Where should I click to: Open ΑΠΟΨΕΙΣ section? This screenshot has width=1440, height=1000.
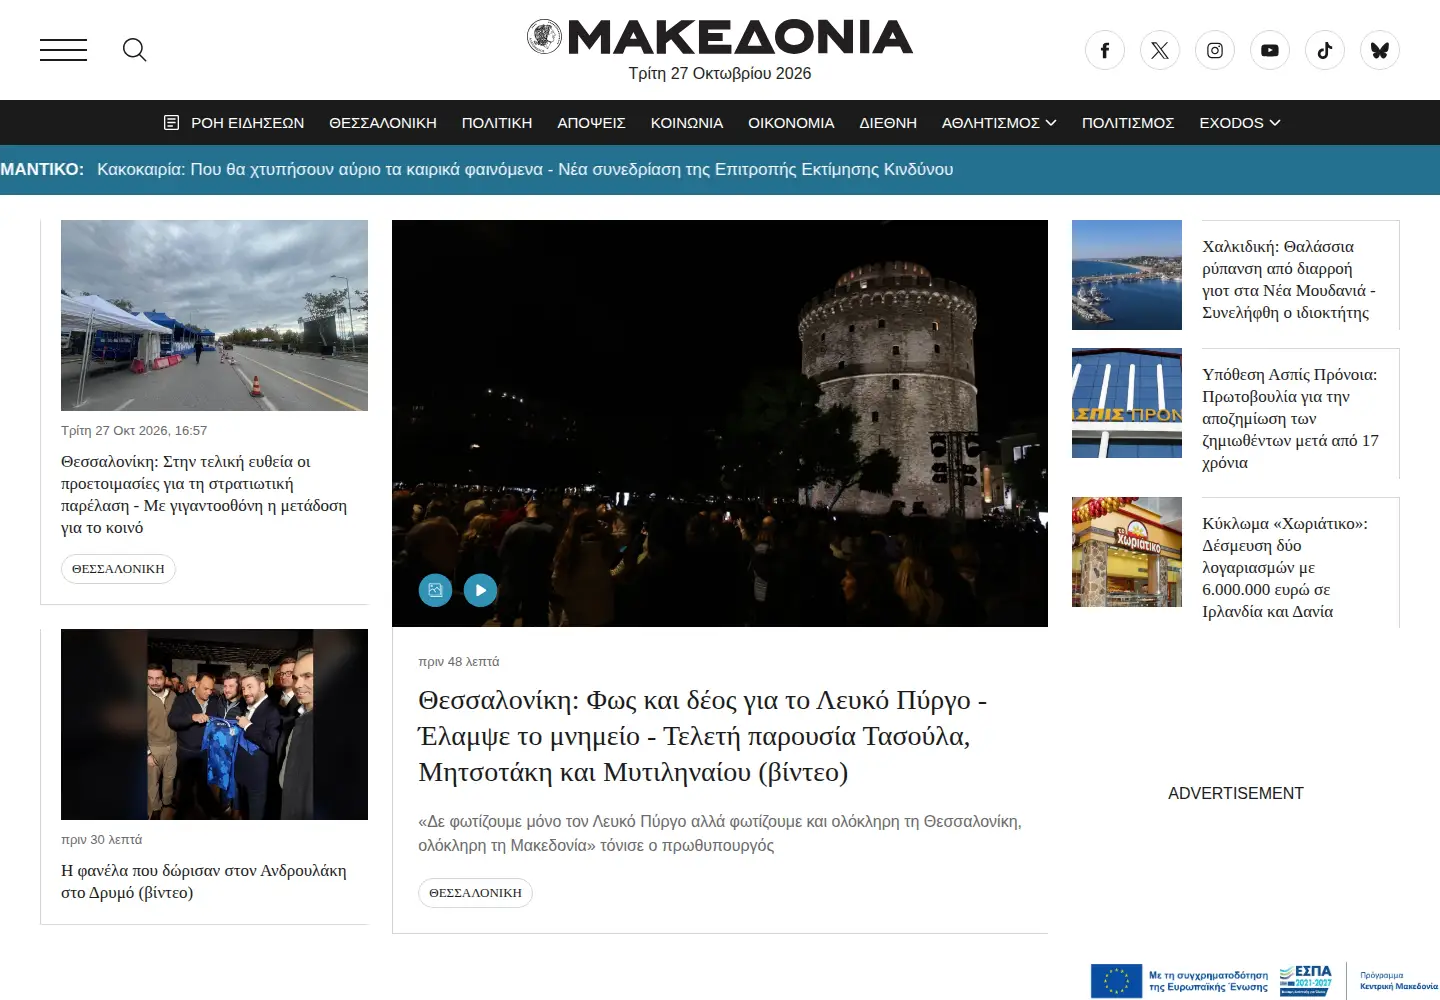(591, 123)
